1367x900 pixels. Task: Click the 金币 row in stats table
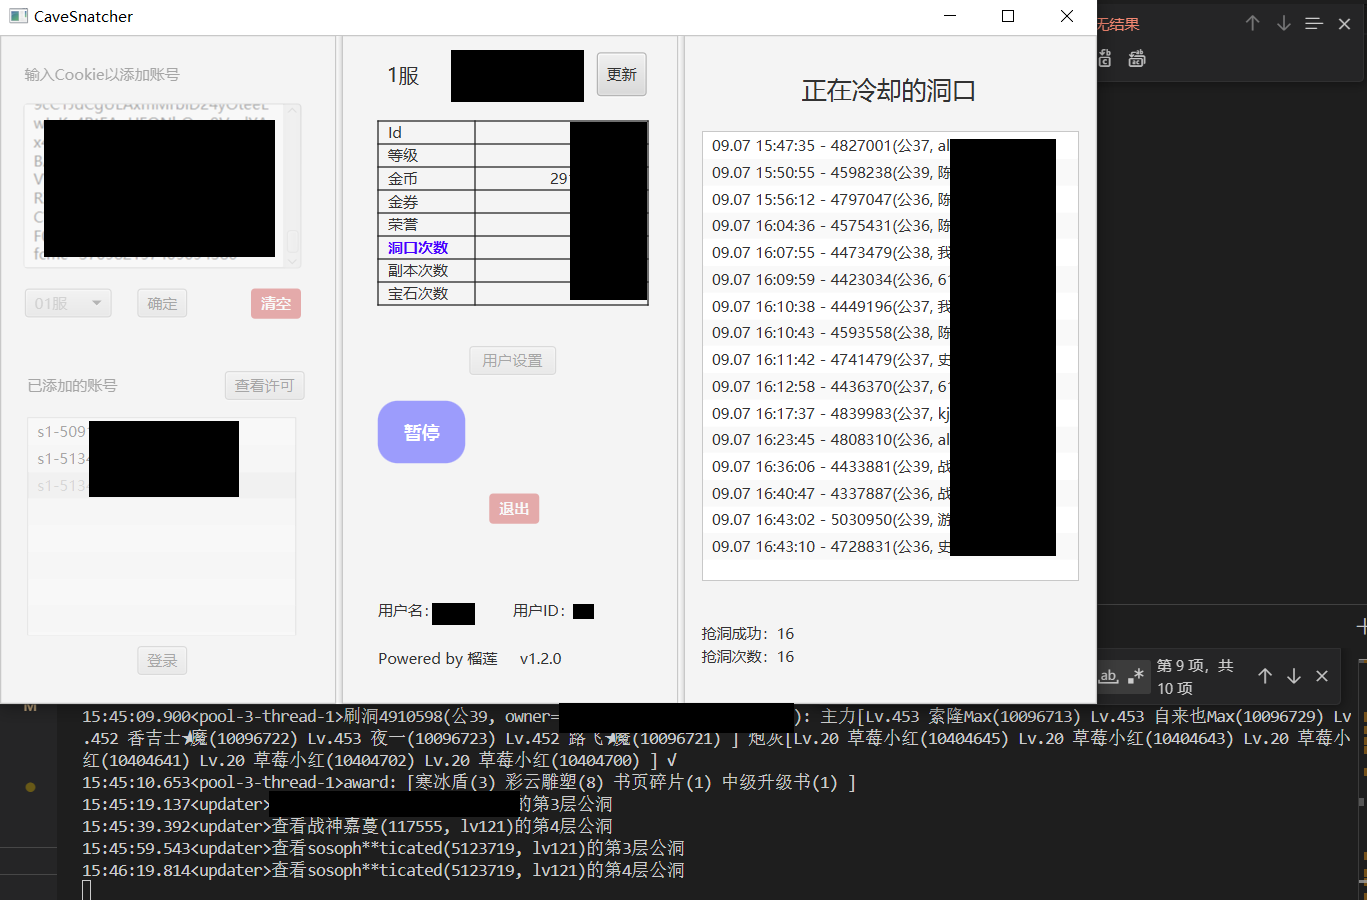[513, 178]
